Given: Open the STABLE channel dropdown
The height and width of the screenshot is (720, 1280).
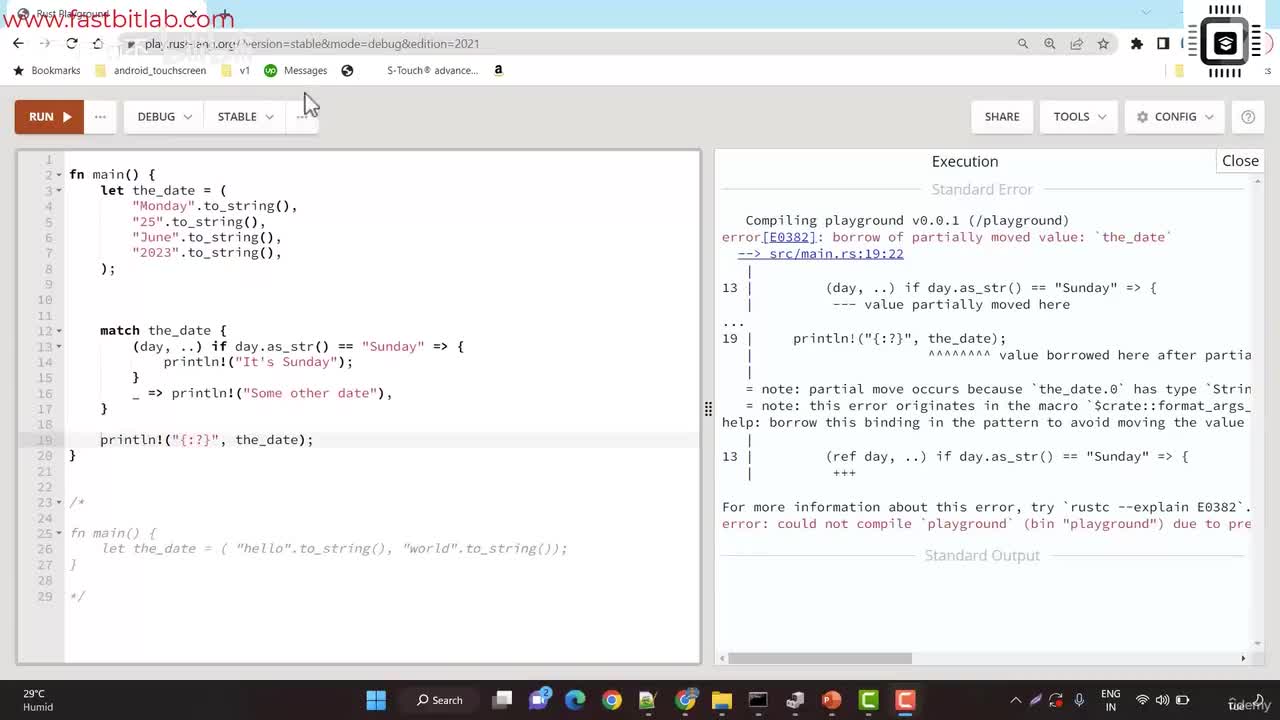Looking at the screenshot, I should pos(246,116).
